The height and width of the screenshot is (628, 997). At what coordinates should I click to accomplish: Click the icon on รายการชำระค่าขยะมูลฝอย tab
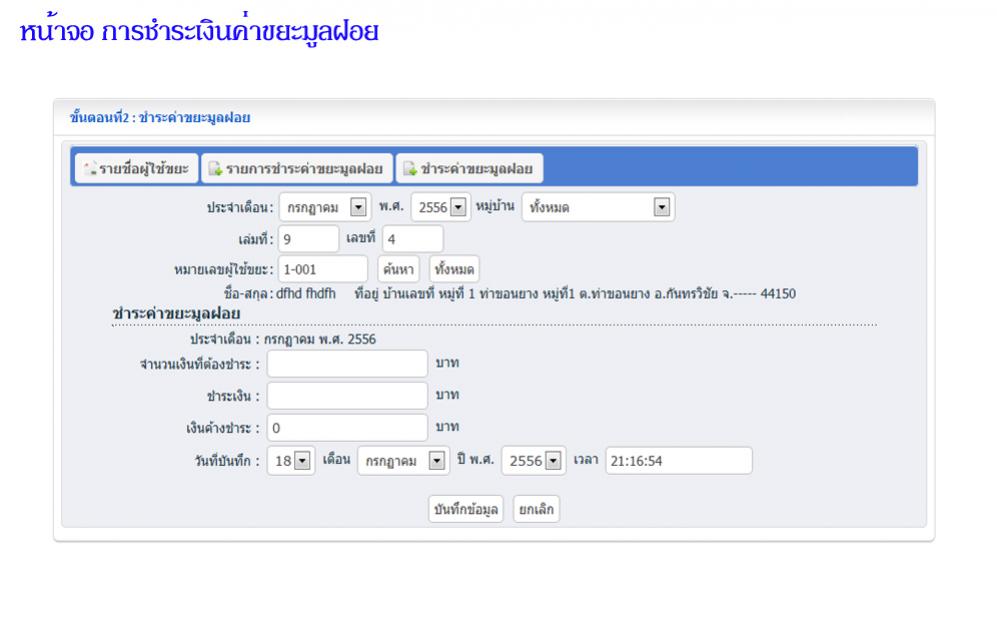[x=216, y=168]
